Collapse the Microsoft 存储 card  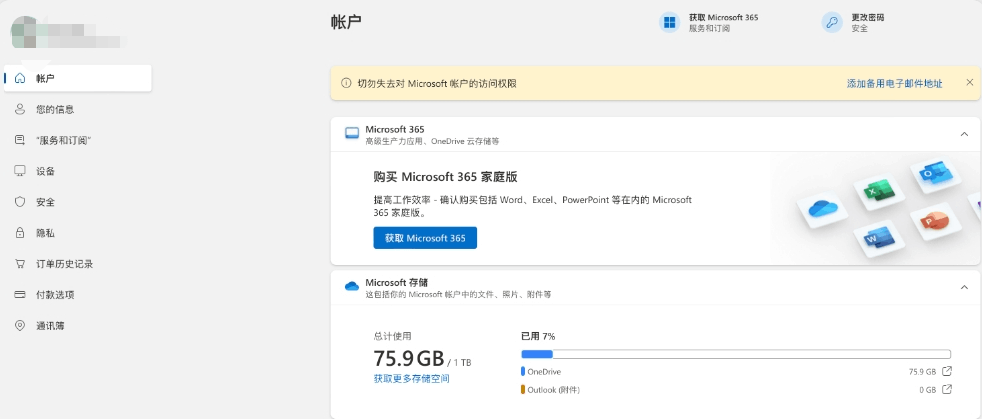964,287
